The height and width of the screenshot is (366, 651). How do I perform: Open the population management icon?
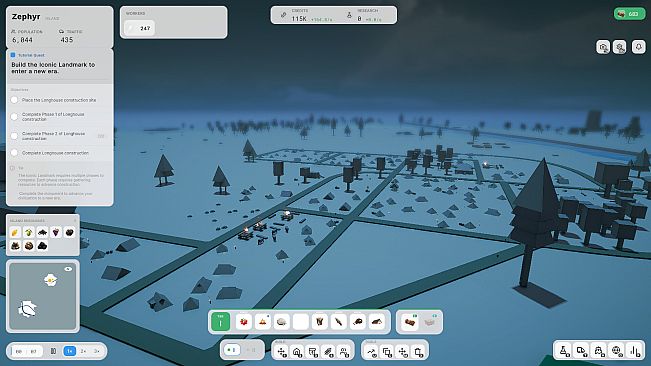599,351
